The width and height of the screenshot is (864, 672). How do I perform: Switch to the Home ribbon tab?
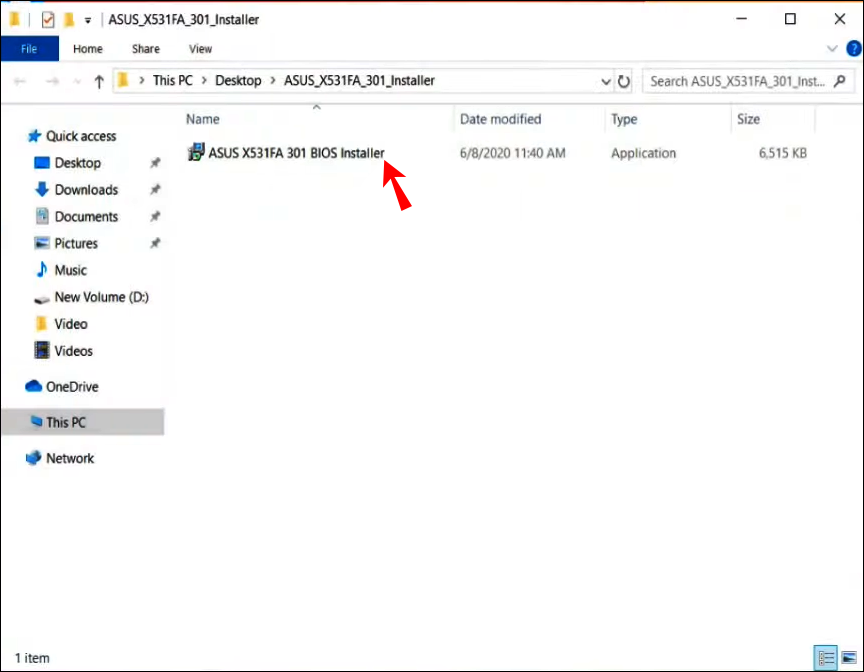(88, 49)
